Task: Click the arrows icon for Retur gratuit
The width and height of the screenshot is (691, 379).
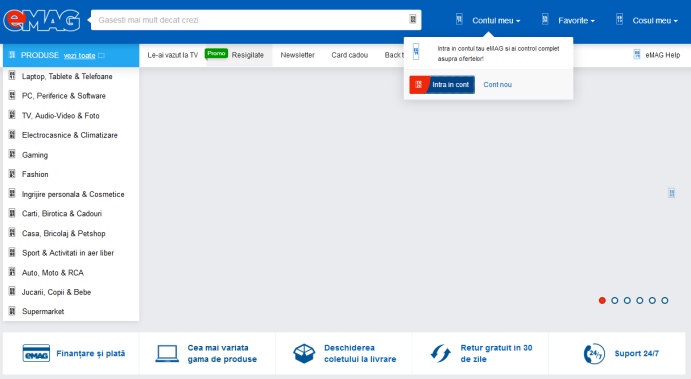Action: [x=441, y=353]
